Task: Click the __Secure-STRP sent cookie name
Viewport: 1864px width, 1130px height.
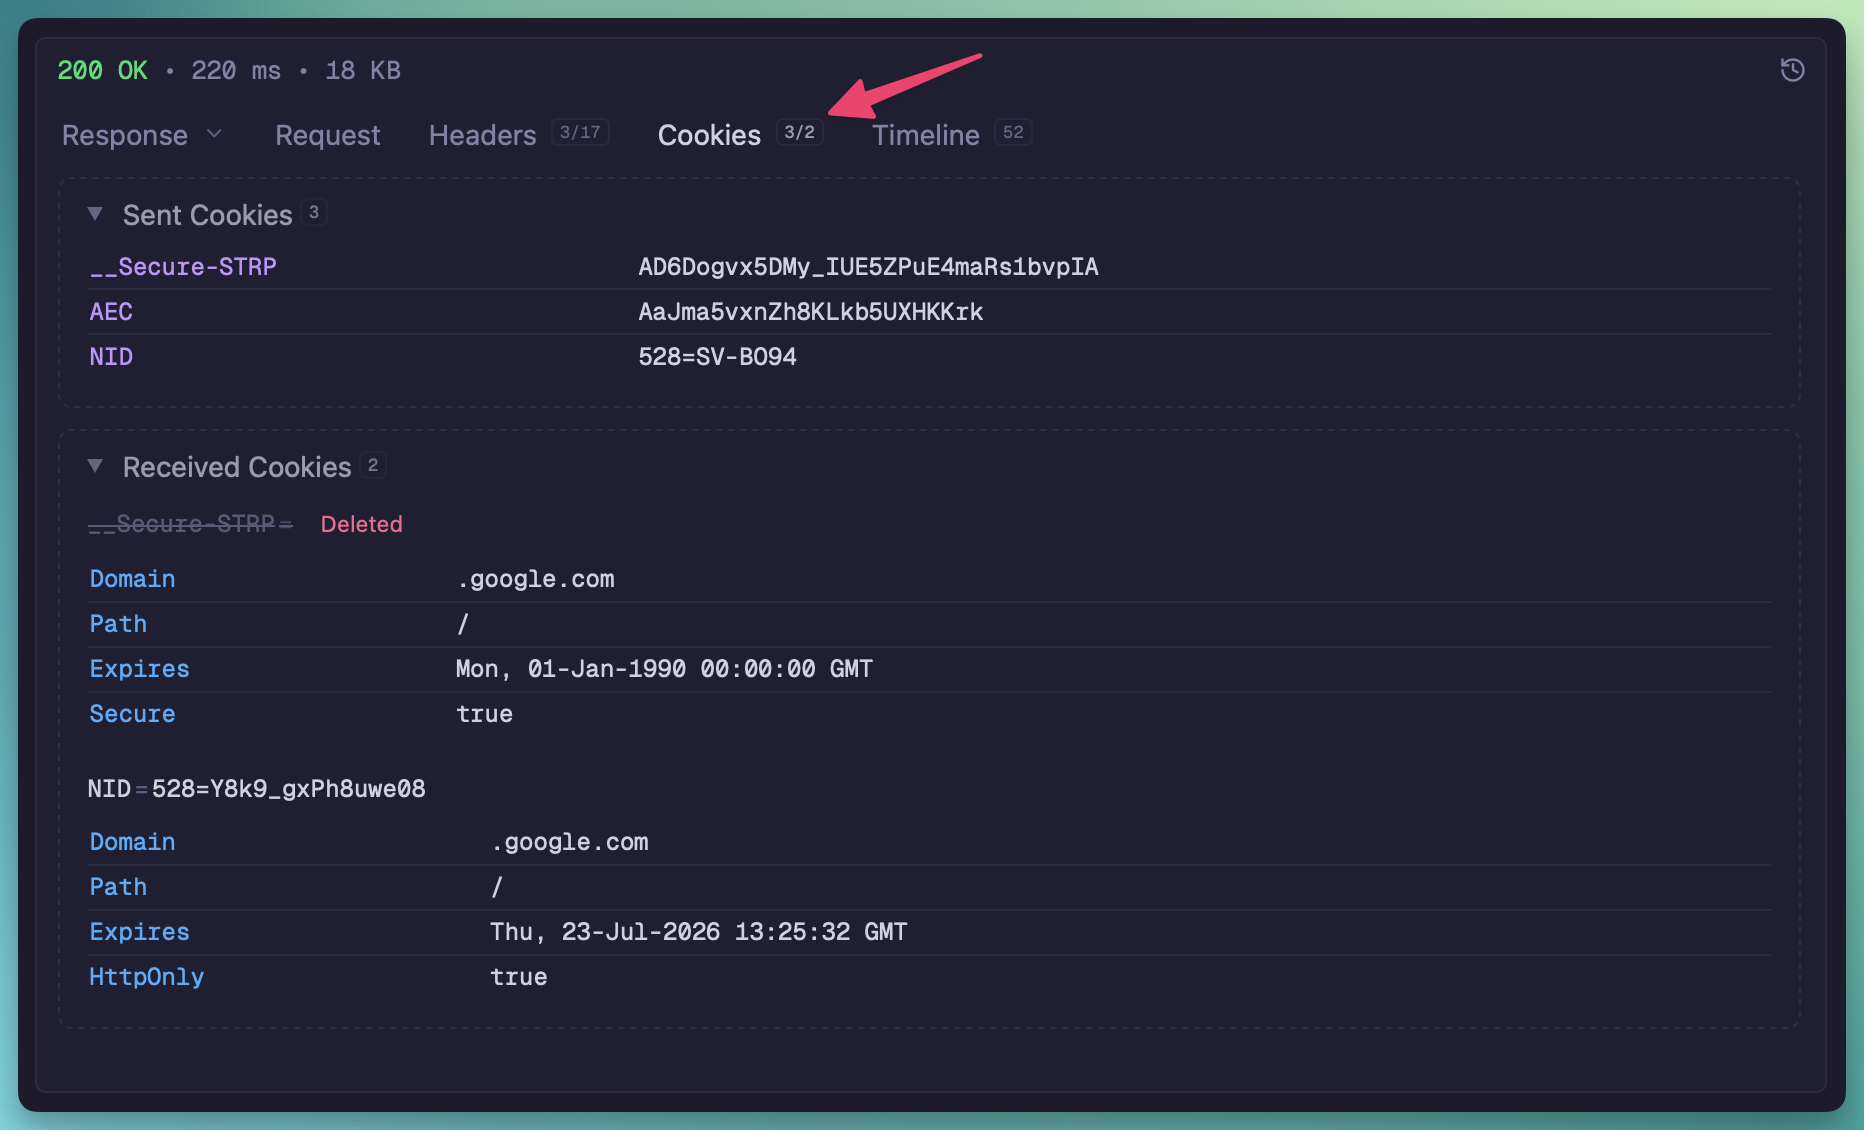Action: pyautogui.click(x=183, y=267)
